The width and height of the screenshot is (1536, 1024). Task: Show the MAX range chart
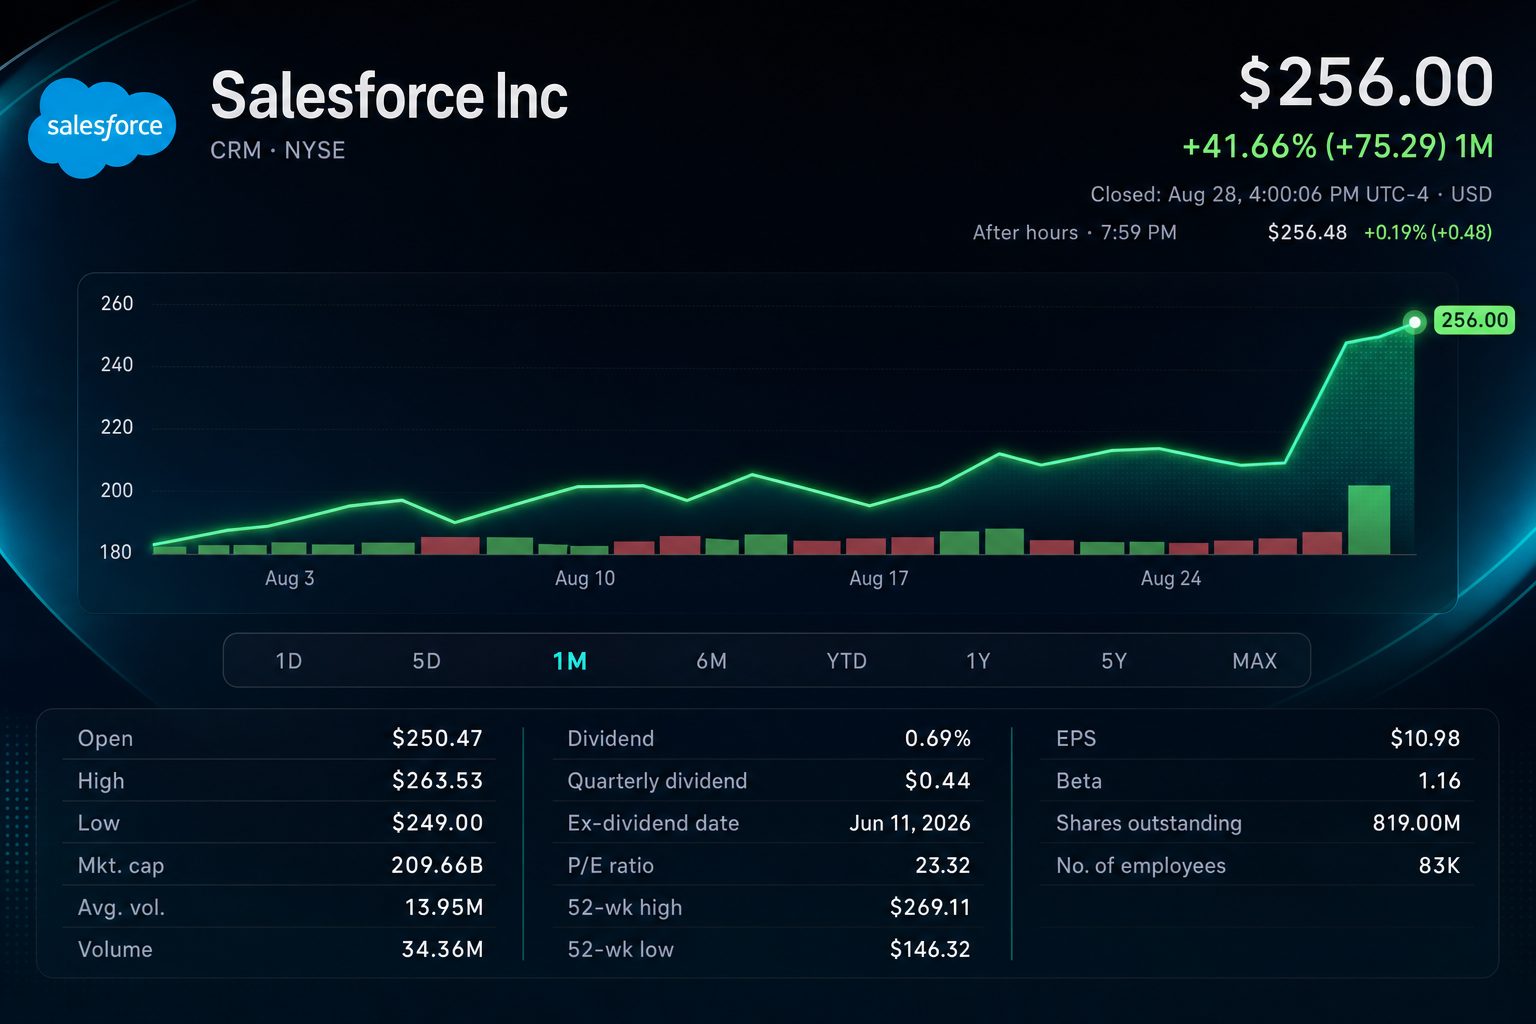click(1255, 661)
